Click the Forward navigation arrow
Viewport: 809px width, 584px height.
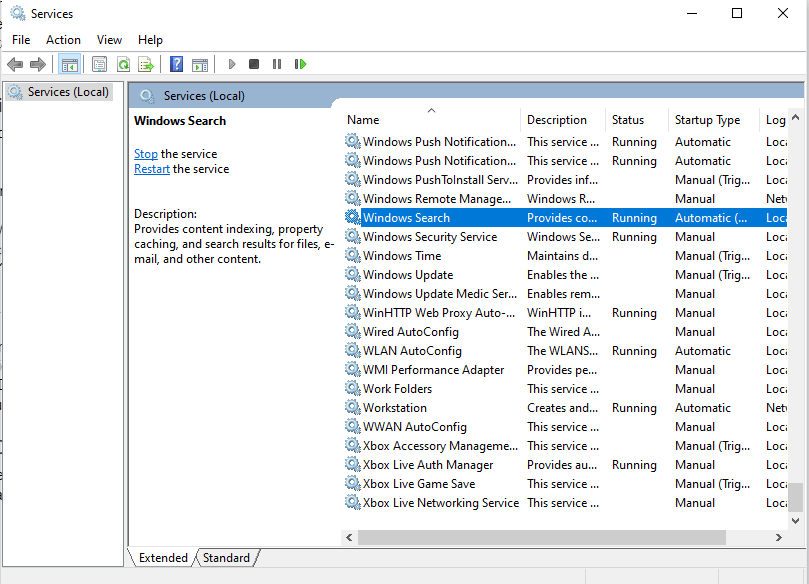click(x=38, y=64)
